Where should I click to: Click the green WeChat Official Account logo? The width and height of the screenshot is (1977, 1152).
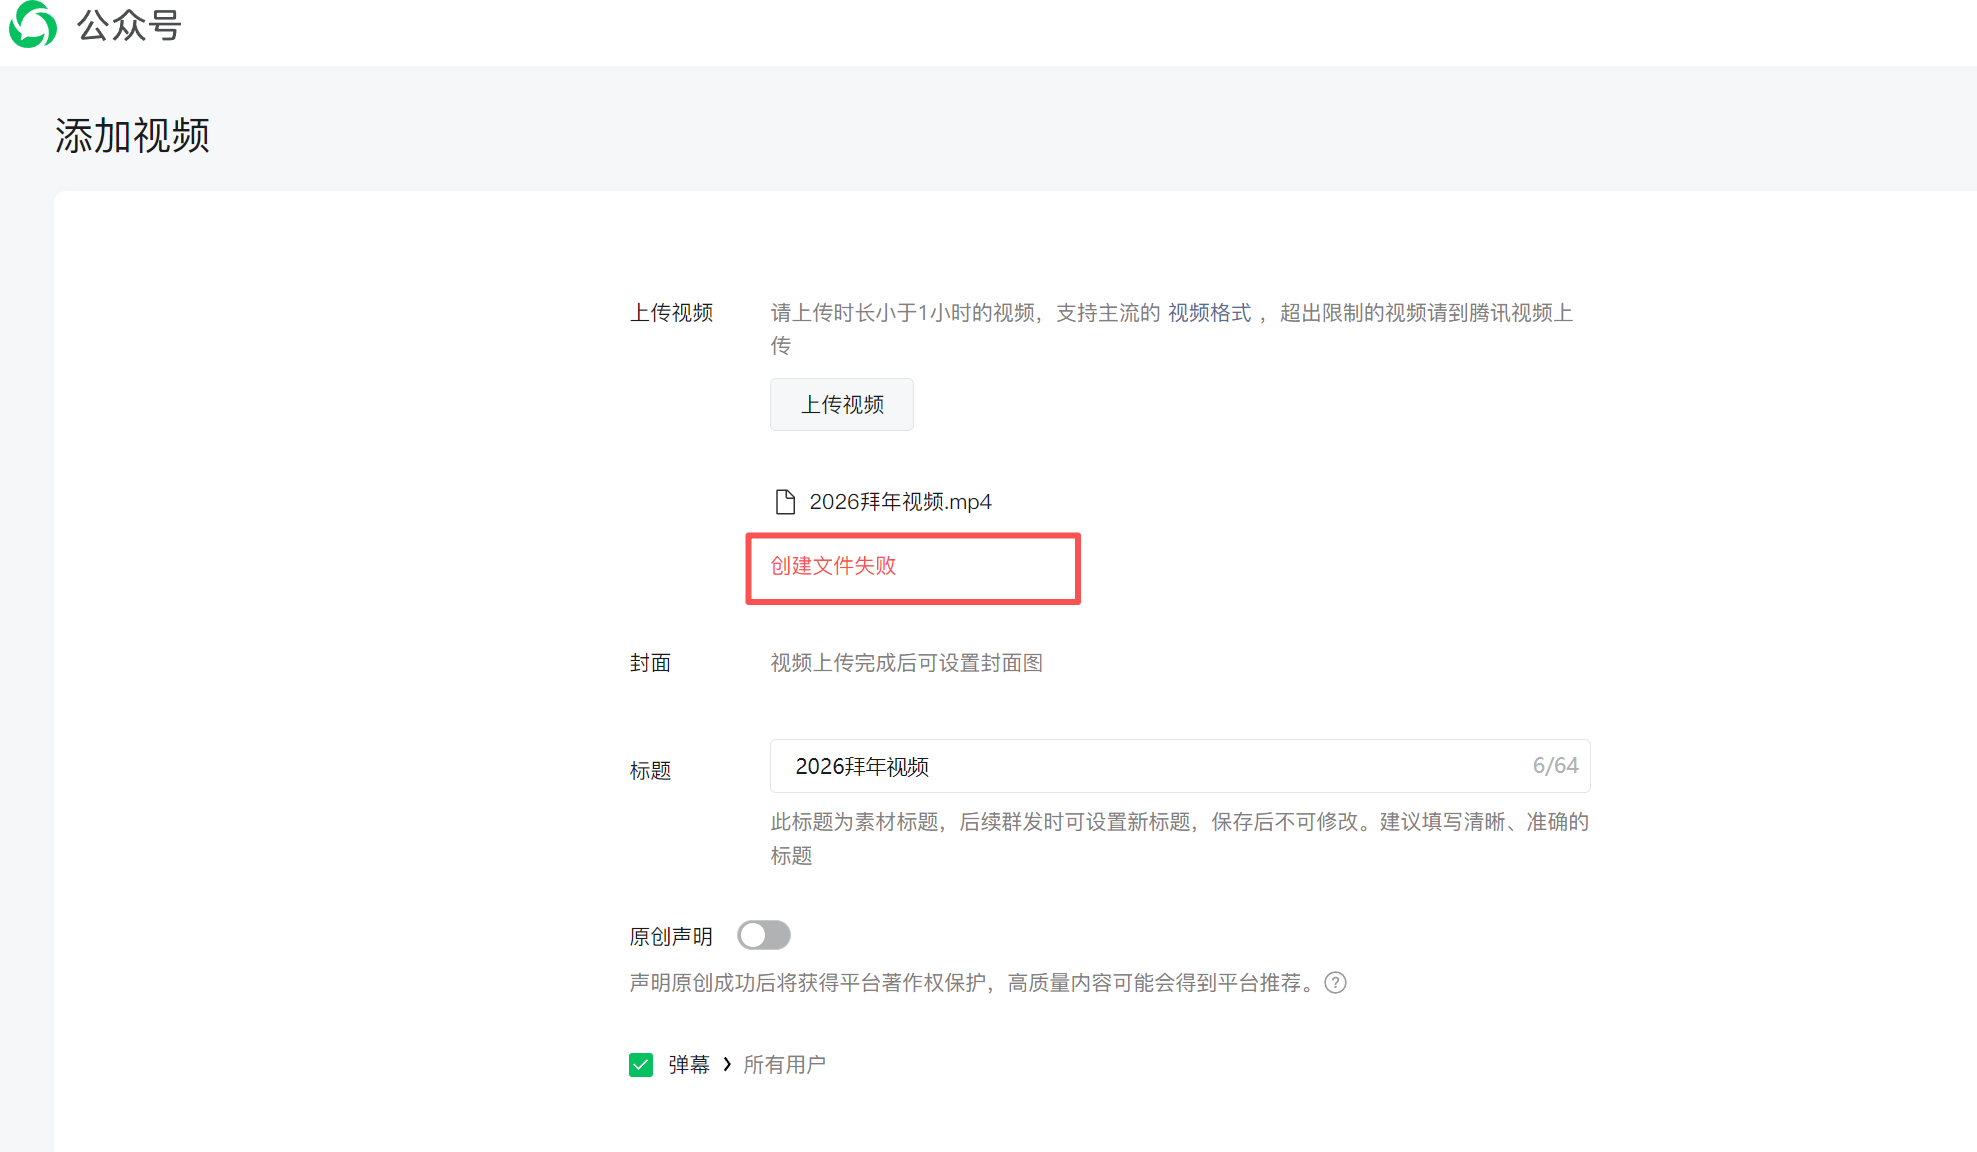(32, 24)
